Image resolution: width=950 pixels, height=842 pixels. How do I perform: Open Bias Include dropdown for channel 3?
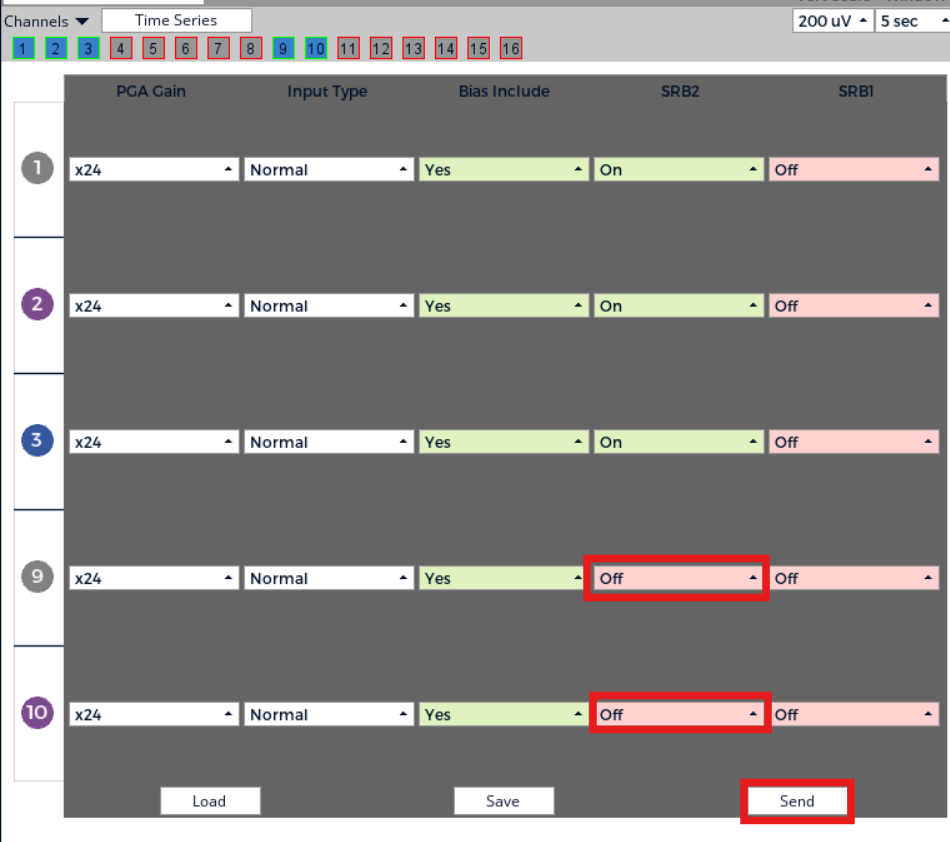coord(503,442)
